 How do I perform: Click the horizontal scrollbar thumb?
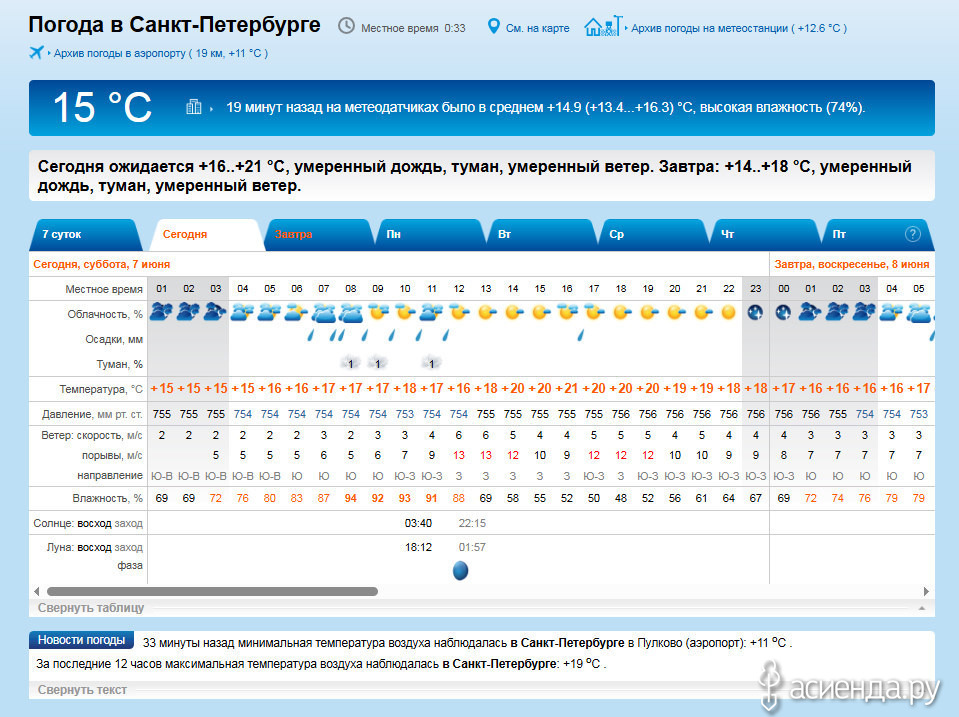coord(212,591)
